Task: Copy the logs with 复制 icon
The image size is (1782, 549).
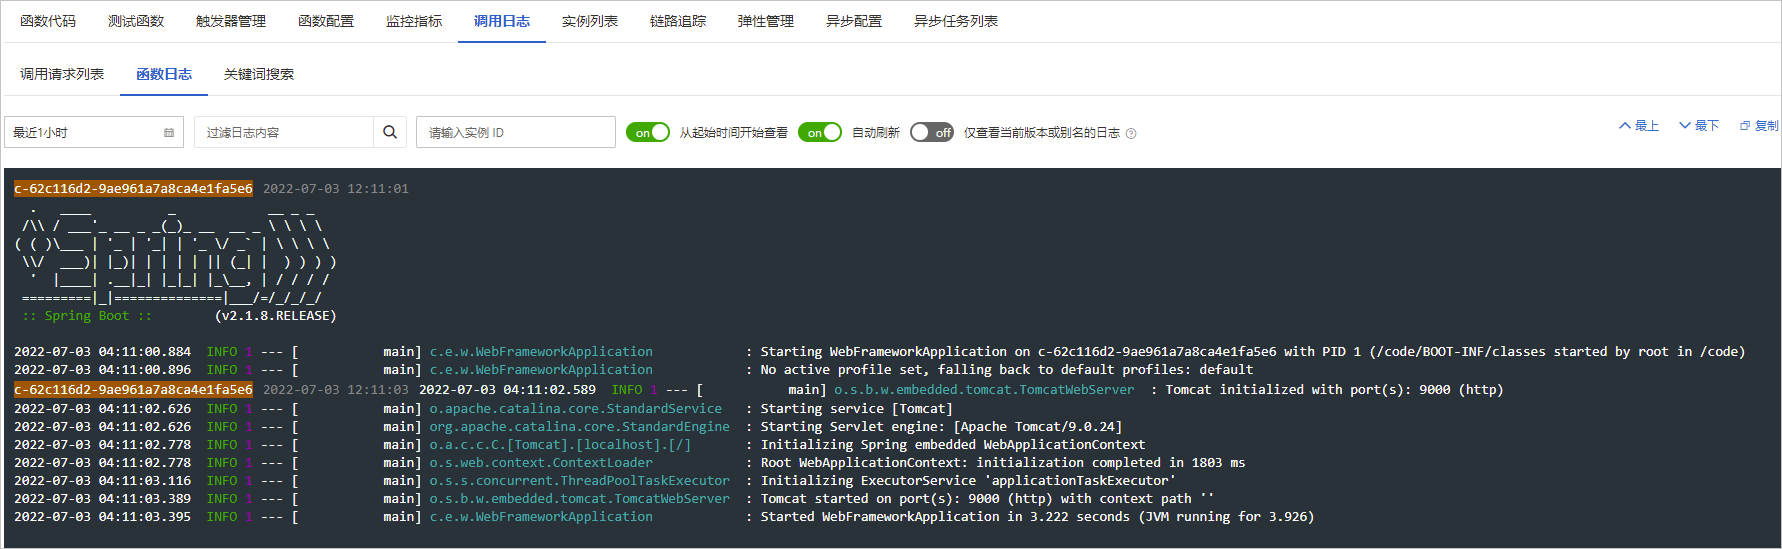Action: pos(1758,126)
